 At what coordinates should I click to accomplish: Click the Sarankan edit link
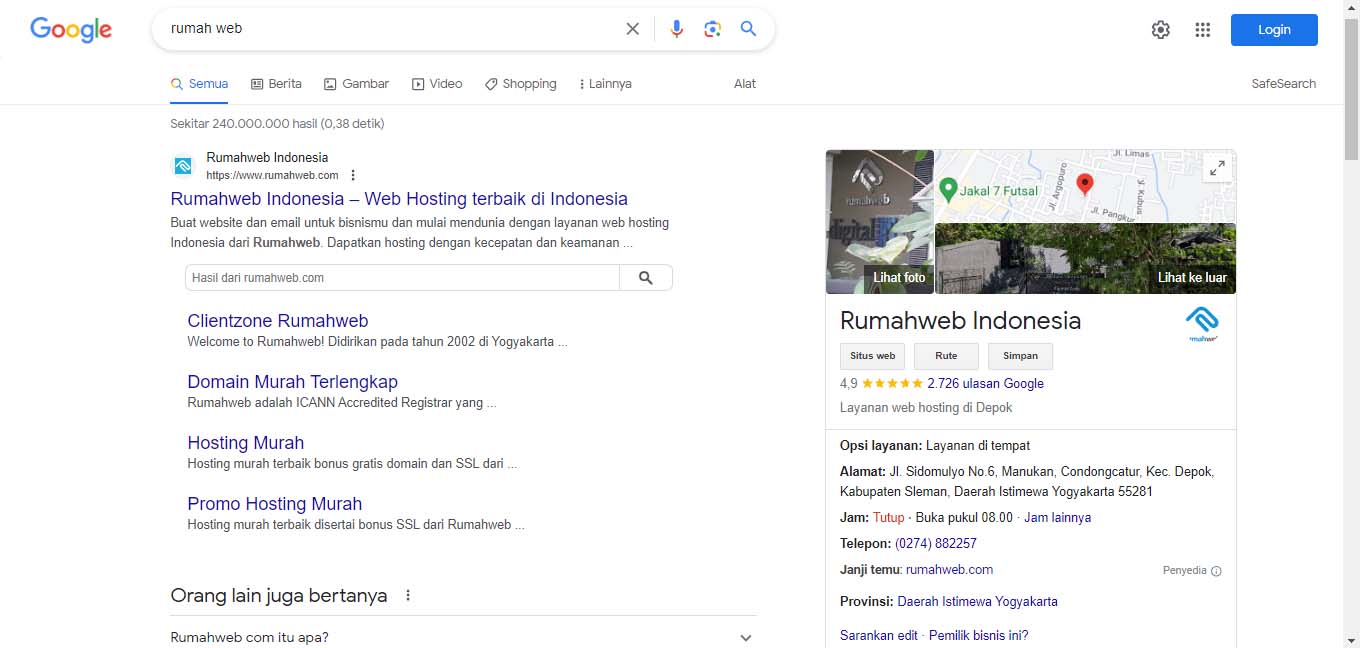point(879,636)
